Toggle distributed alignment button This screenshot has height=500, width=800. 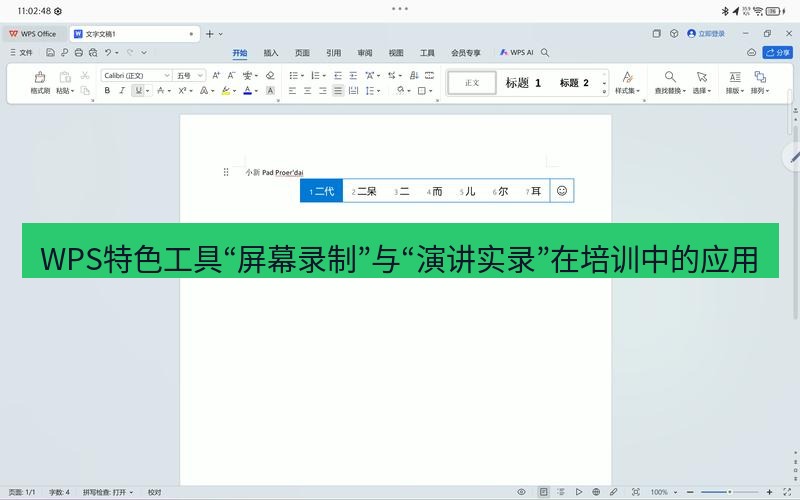coord(353,91)
